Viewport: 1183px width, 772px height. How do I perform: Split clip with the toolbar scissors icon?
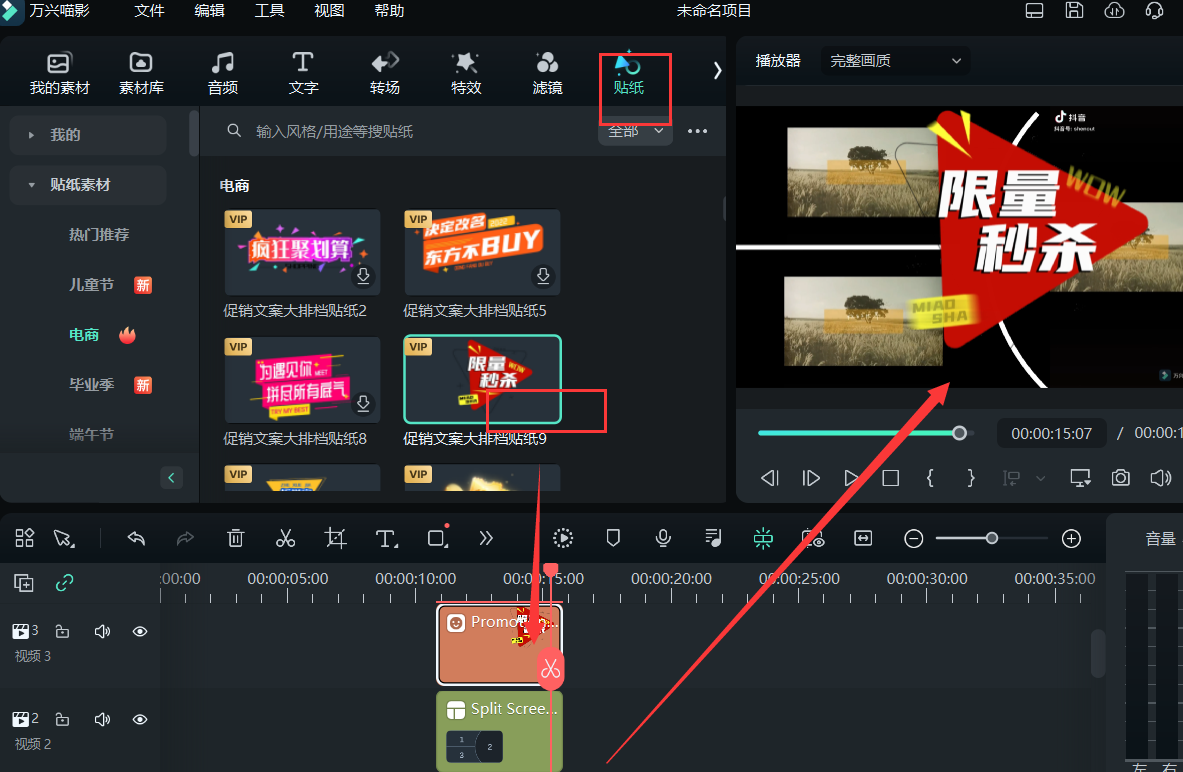(285, 538)
